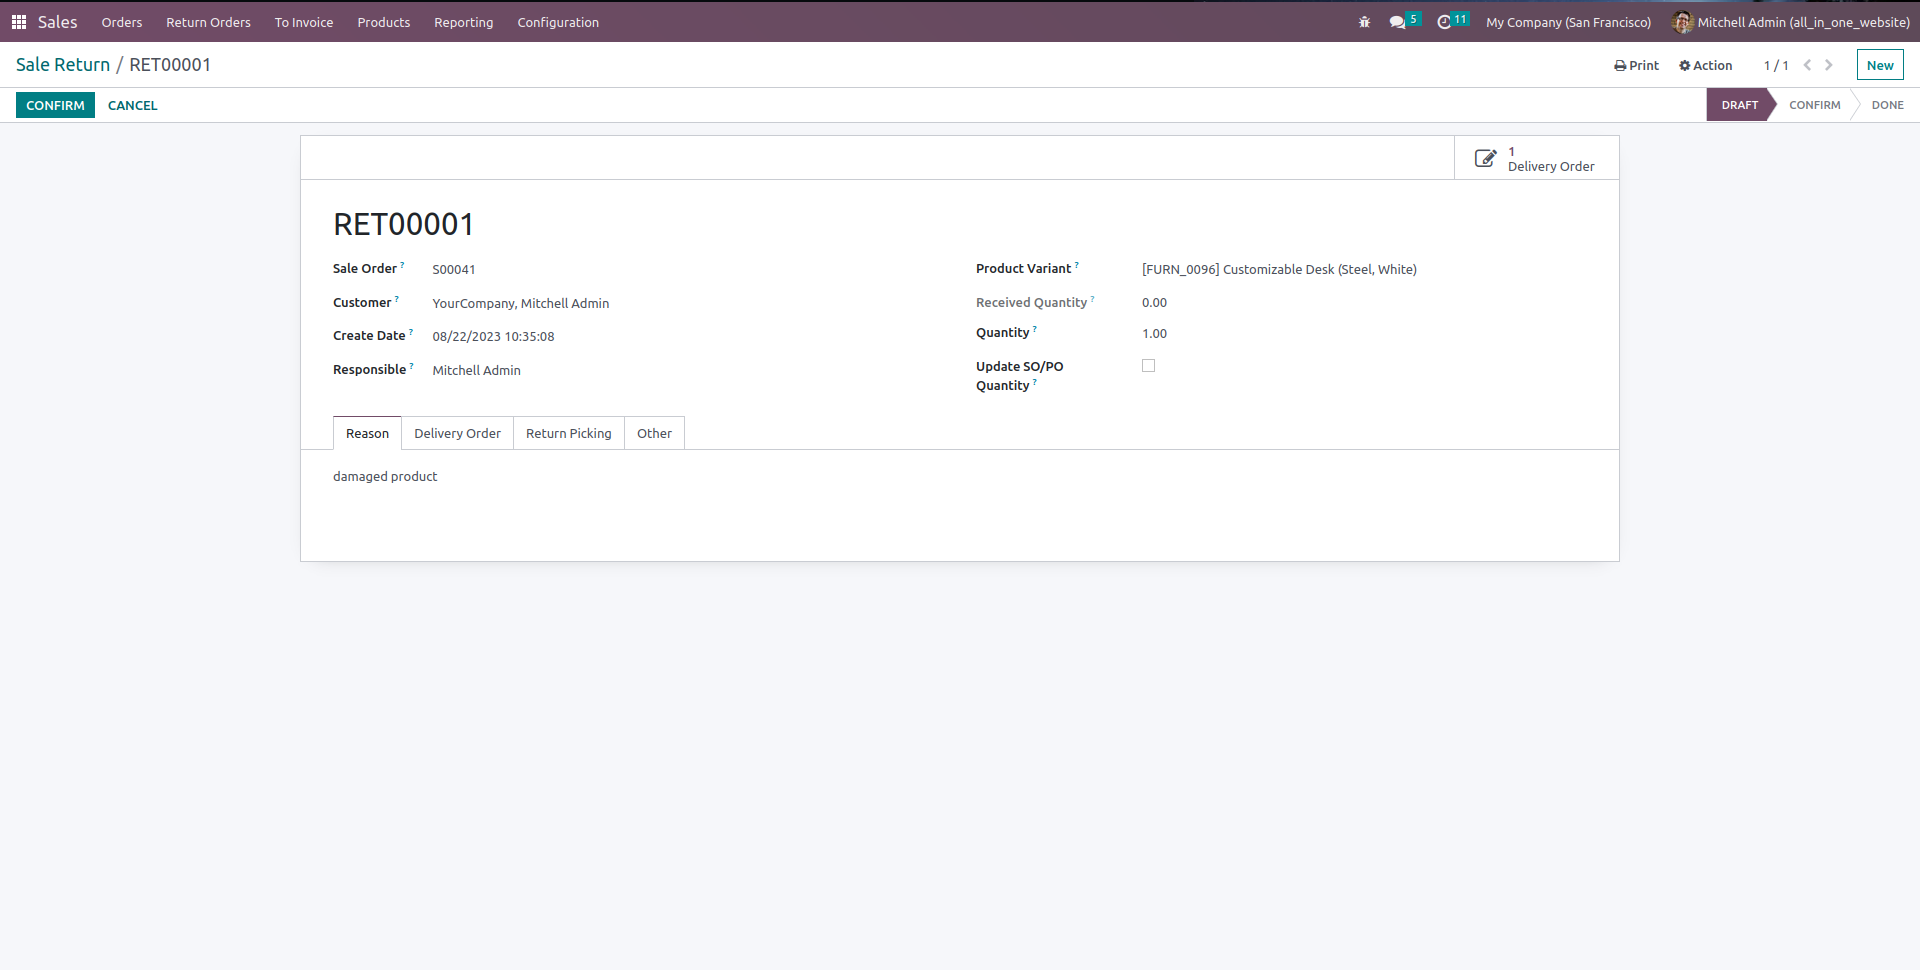Click the CANCEL button
Screen dimensions: 1920x970
click(133, 105)
